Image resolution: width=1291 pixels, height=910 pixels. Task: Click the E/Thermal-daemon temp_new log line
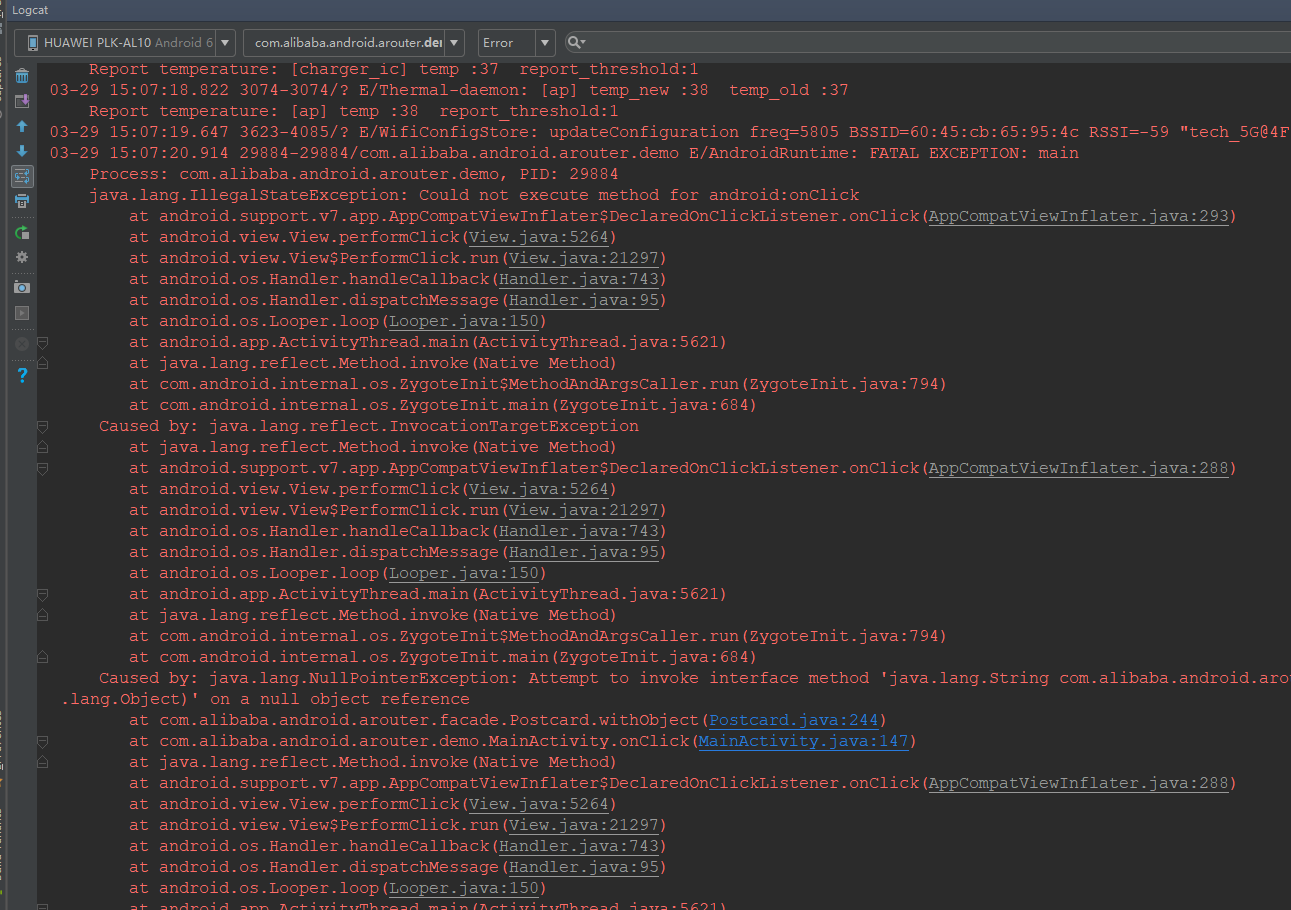[x=449, y=90]
